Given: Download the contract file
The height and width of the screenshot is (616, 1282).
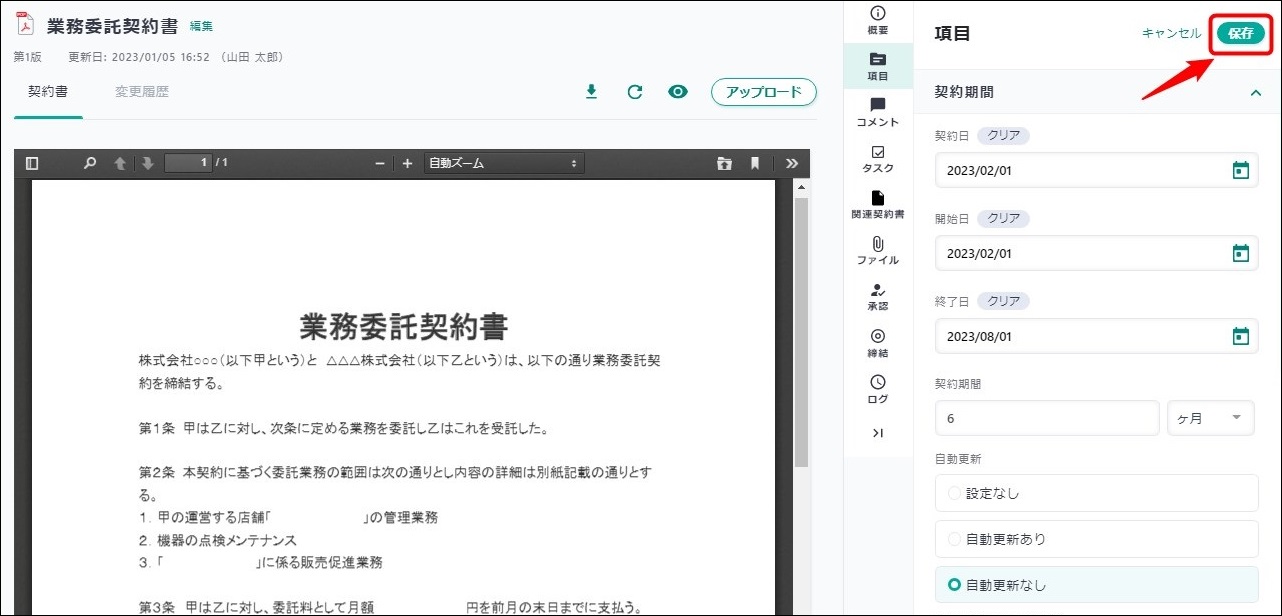Looking at the screenshot, I should coord(591,92).
